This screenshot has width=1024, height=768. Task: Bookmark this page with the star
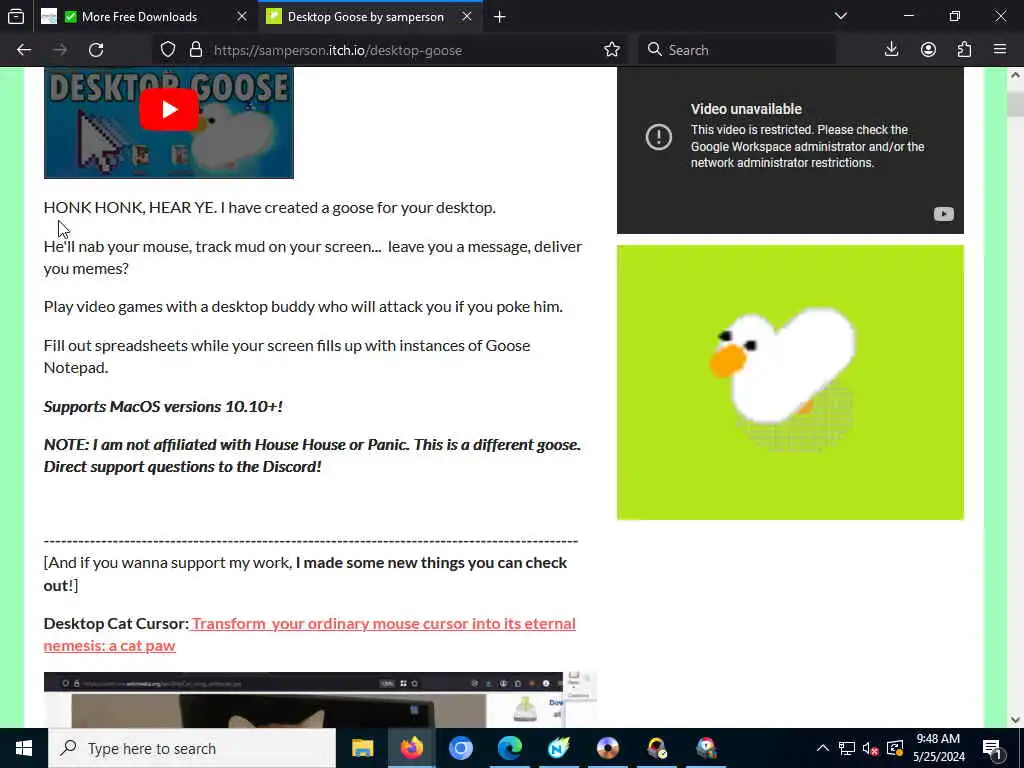pyautogui.click(x=612, y=50)
